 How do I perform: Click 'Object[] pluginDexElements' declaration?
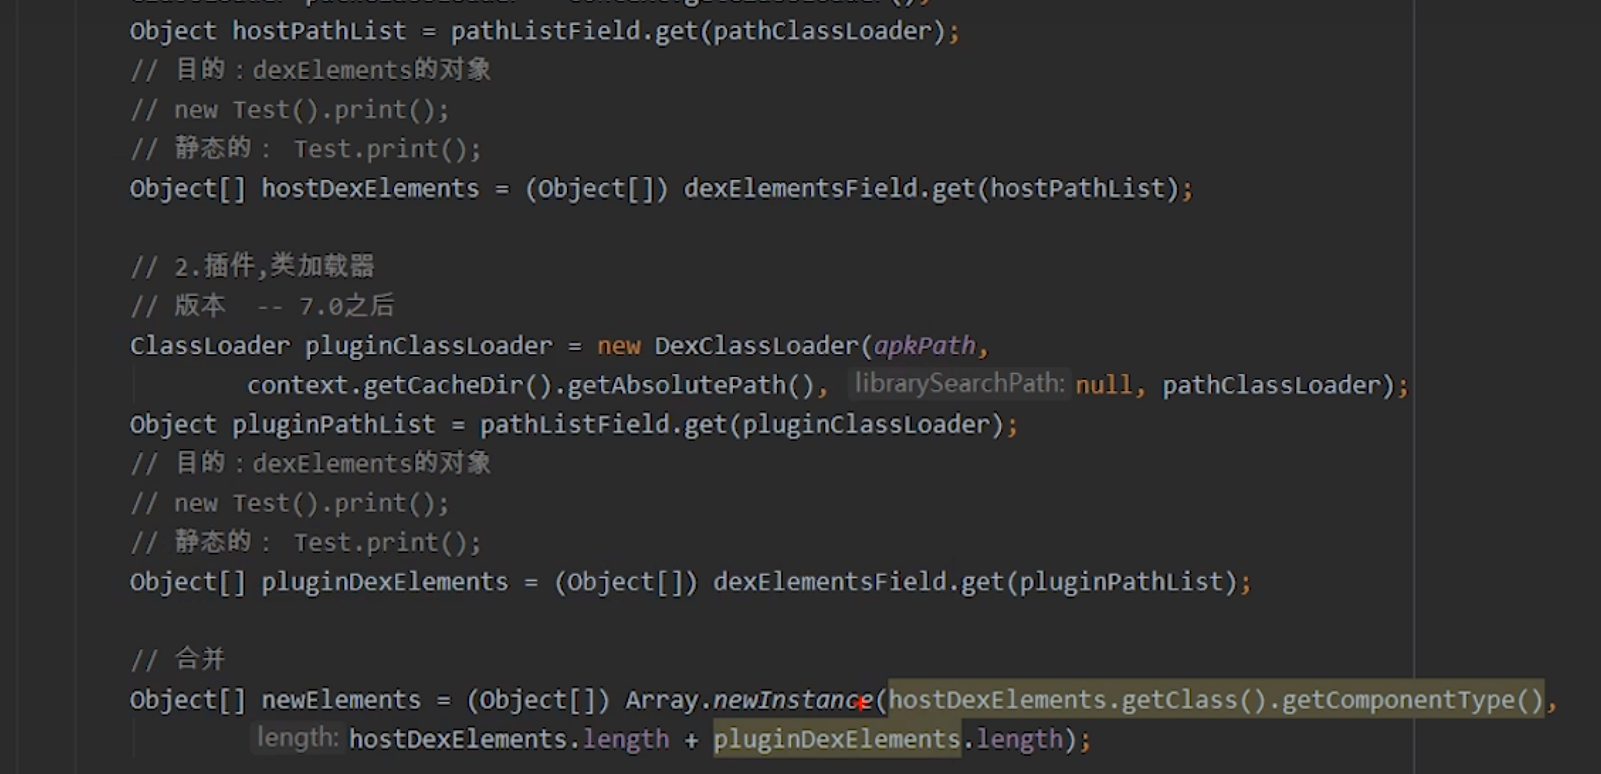tap(319, 582)
